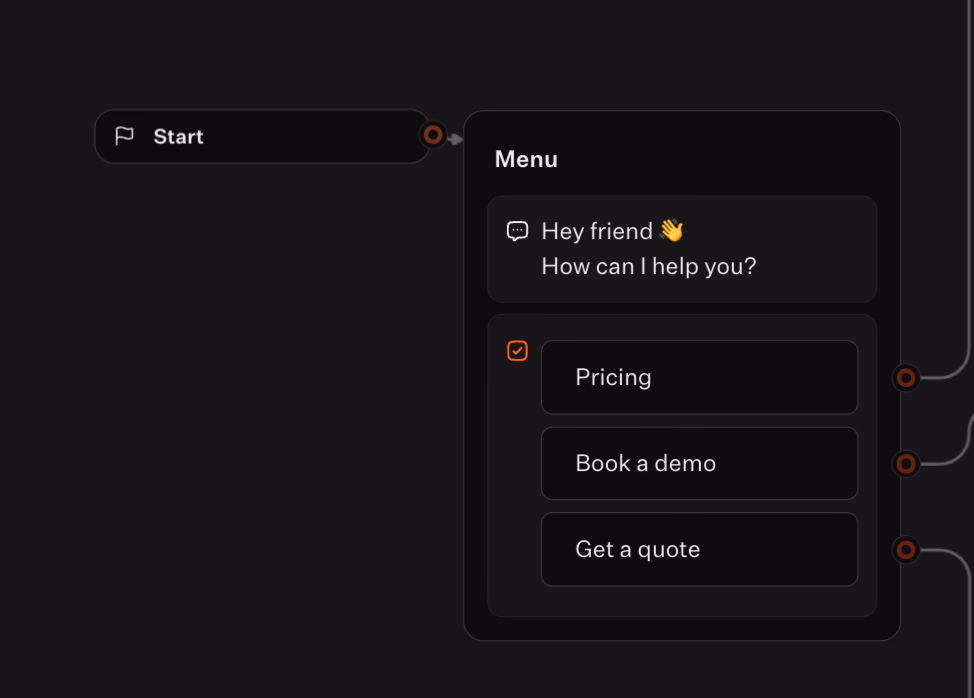Click the Book a demo choice button

699,463
